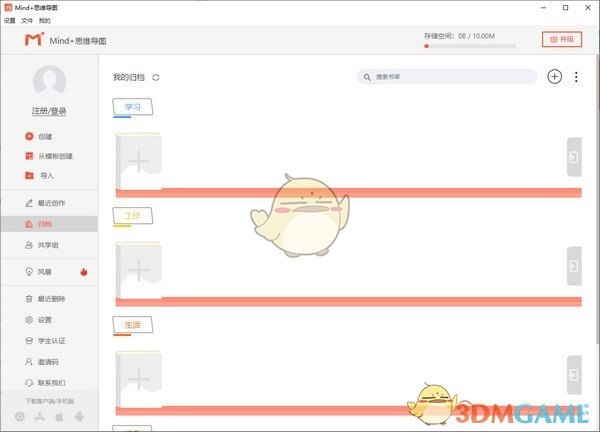The height and width of the screenshot is (432, 600).
Task: Add a book placeholder on 工作 shelf
Action: (x=139, y=270)
